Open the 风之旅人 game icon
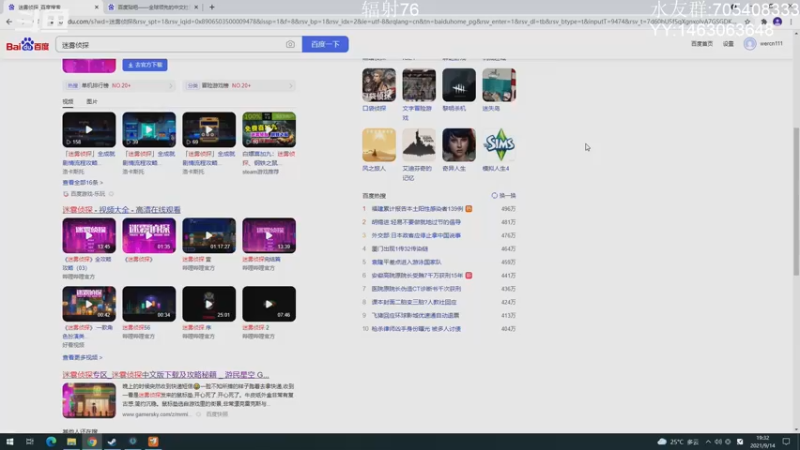Screen dimensions: 800x450 pyautogui.click(x=379, y=145)
